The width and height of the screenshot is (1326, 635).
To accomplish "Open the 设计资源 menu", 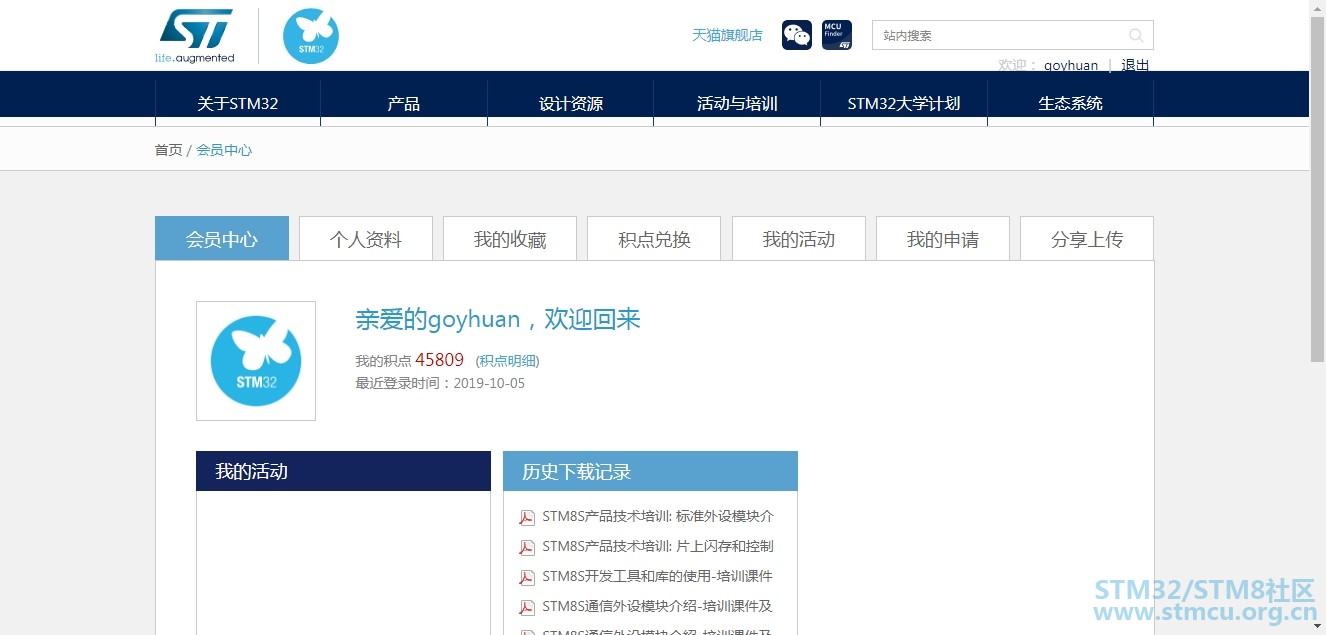I will point(571,103).
